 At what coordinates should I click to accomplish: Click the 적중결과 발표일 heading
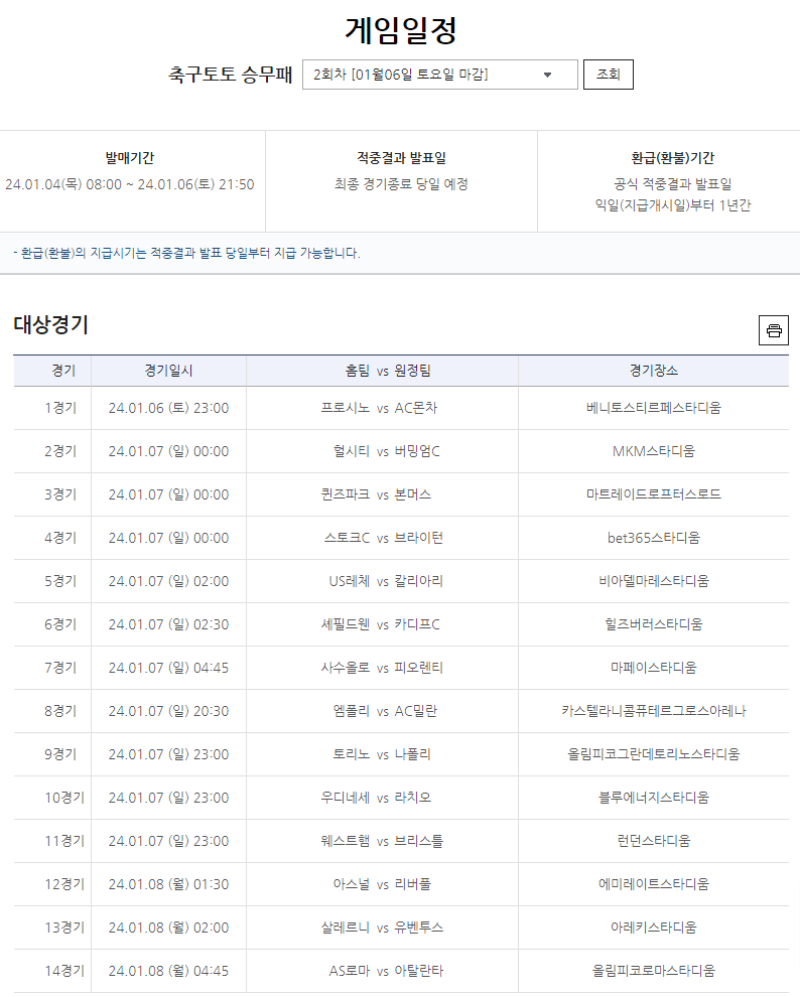[401, 158]
